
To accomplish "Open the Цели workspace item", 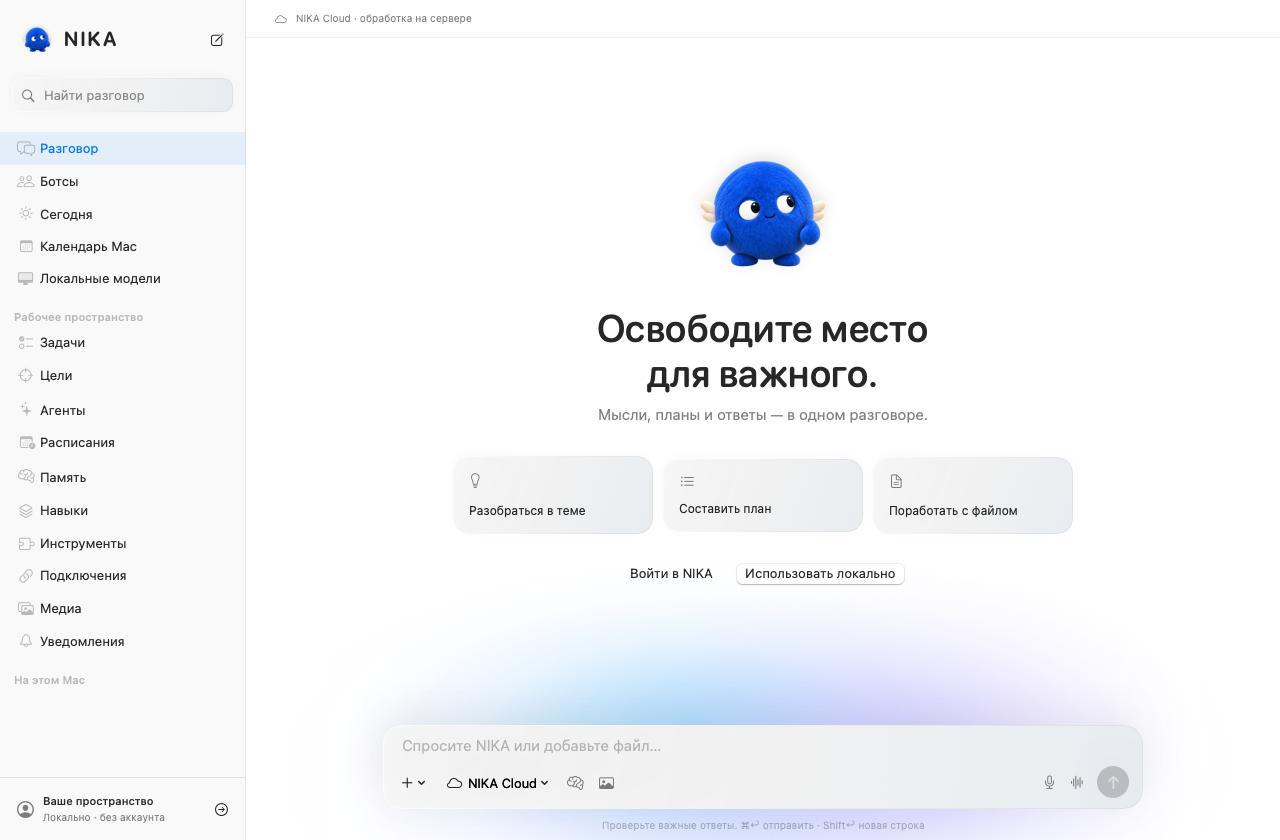I will [122, 375].
